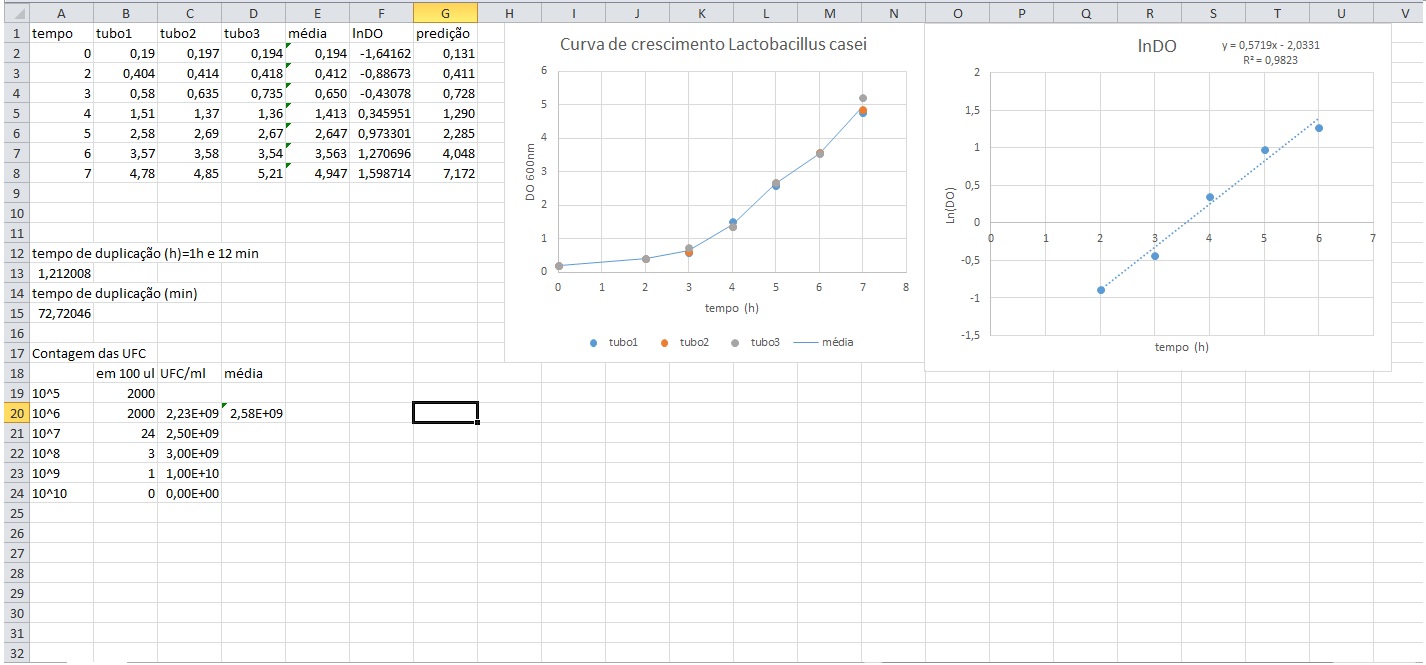This screenshot has height=665, width=1426.
Task: Click the tubo2 legend entry
Action: coord(686,342)
